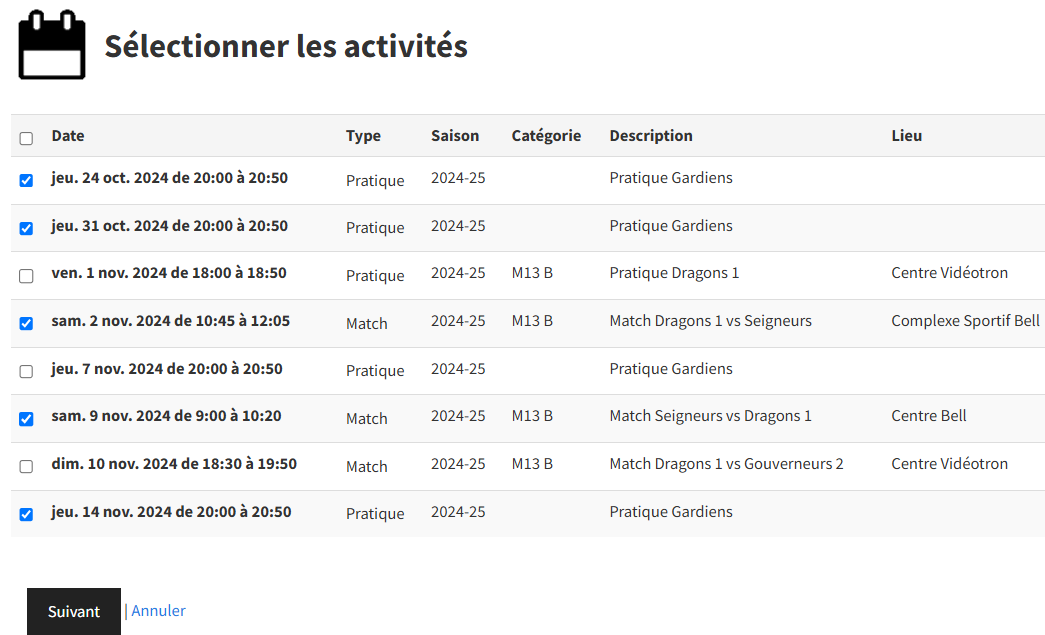
Task: Uncheck the jeu. 31 oct. 2024 practice
Action: (26, 229)
